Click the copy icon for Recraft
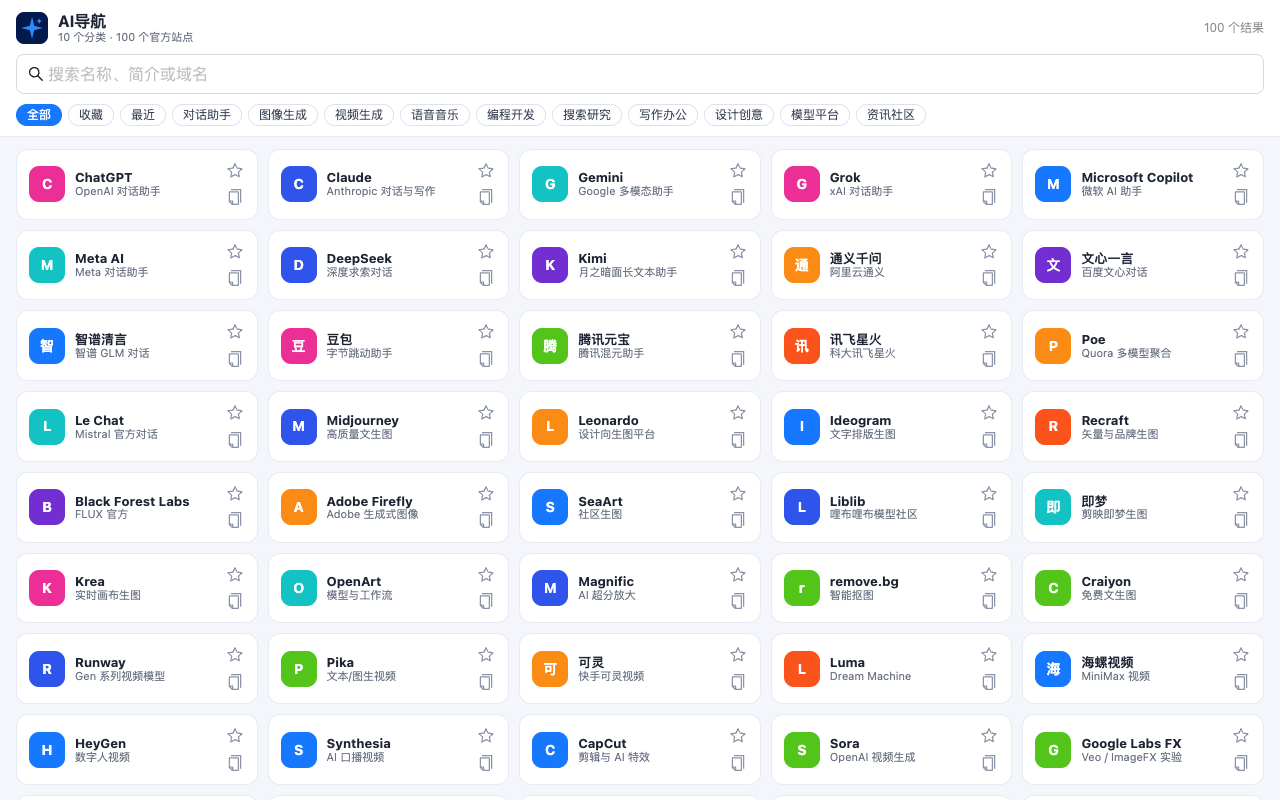Viewport: 1280px width, 800px height. [x=1241, y=440]
